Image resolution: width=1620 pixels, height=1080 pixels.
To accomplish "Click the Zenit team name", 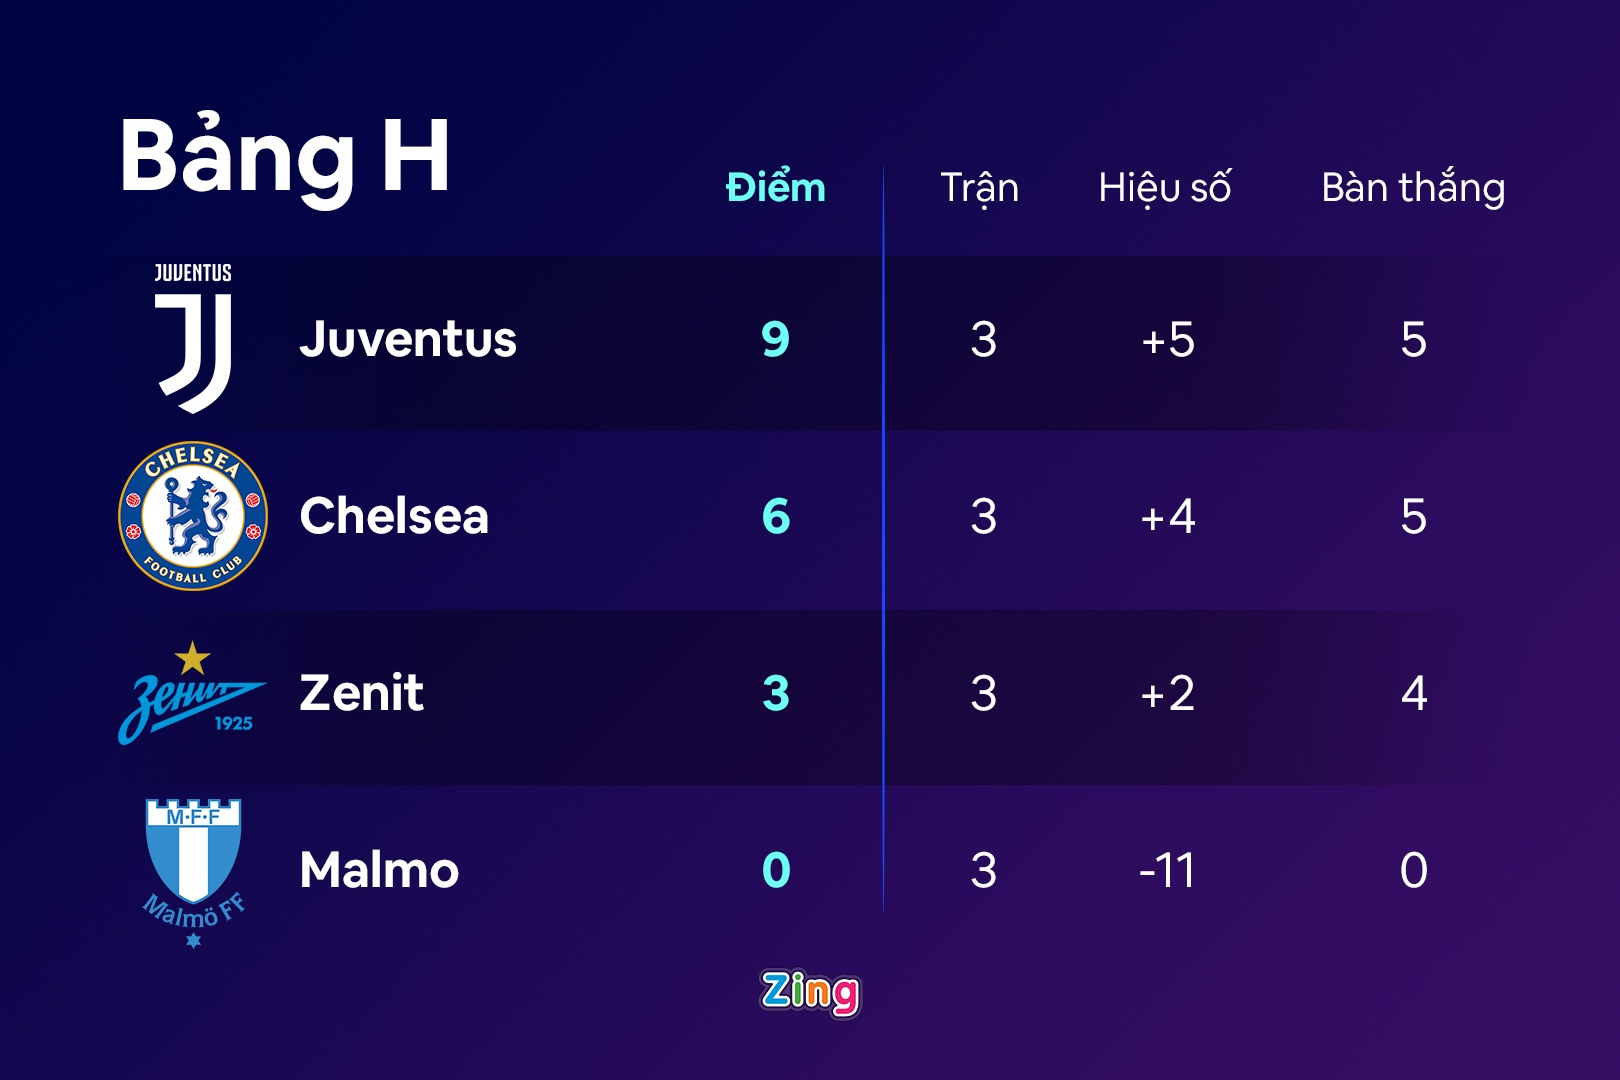I will click(x=361, y=693).
